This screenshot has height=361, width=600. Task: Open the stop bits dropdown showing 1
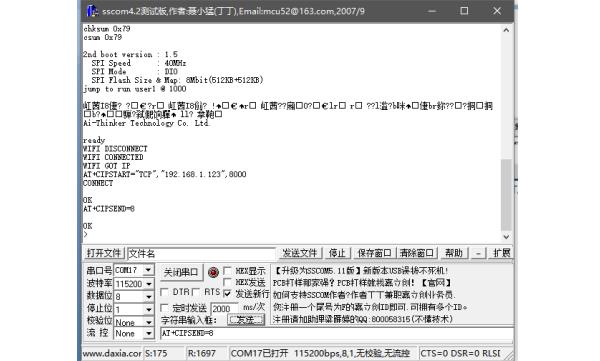(x=148, y=309)
